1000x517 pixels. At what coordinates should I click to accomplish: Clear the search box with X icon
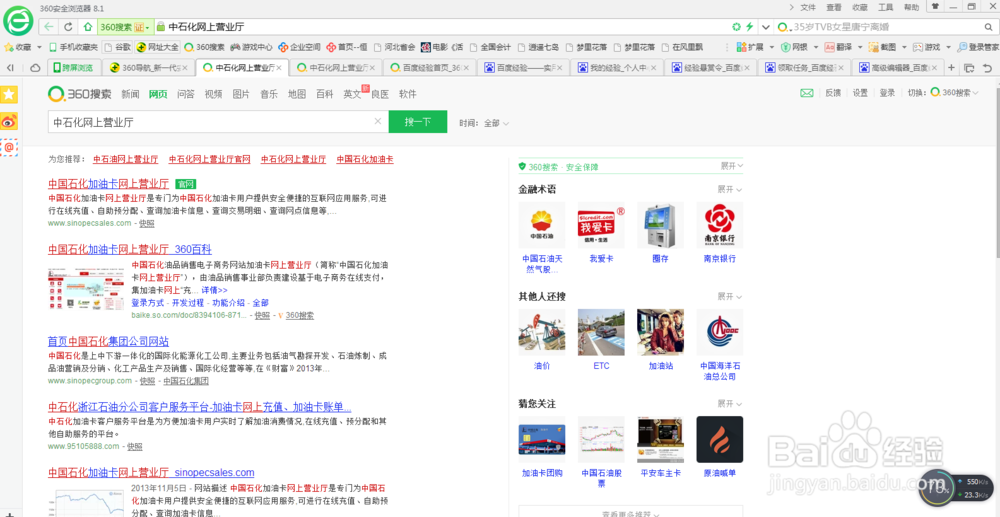point(378,121)
